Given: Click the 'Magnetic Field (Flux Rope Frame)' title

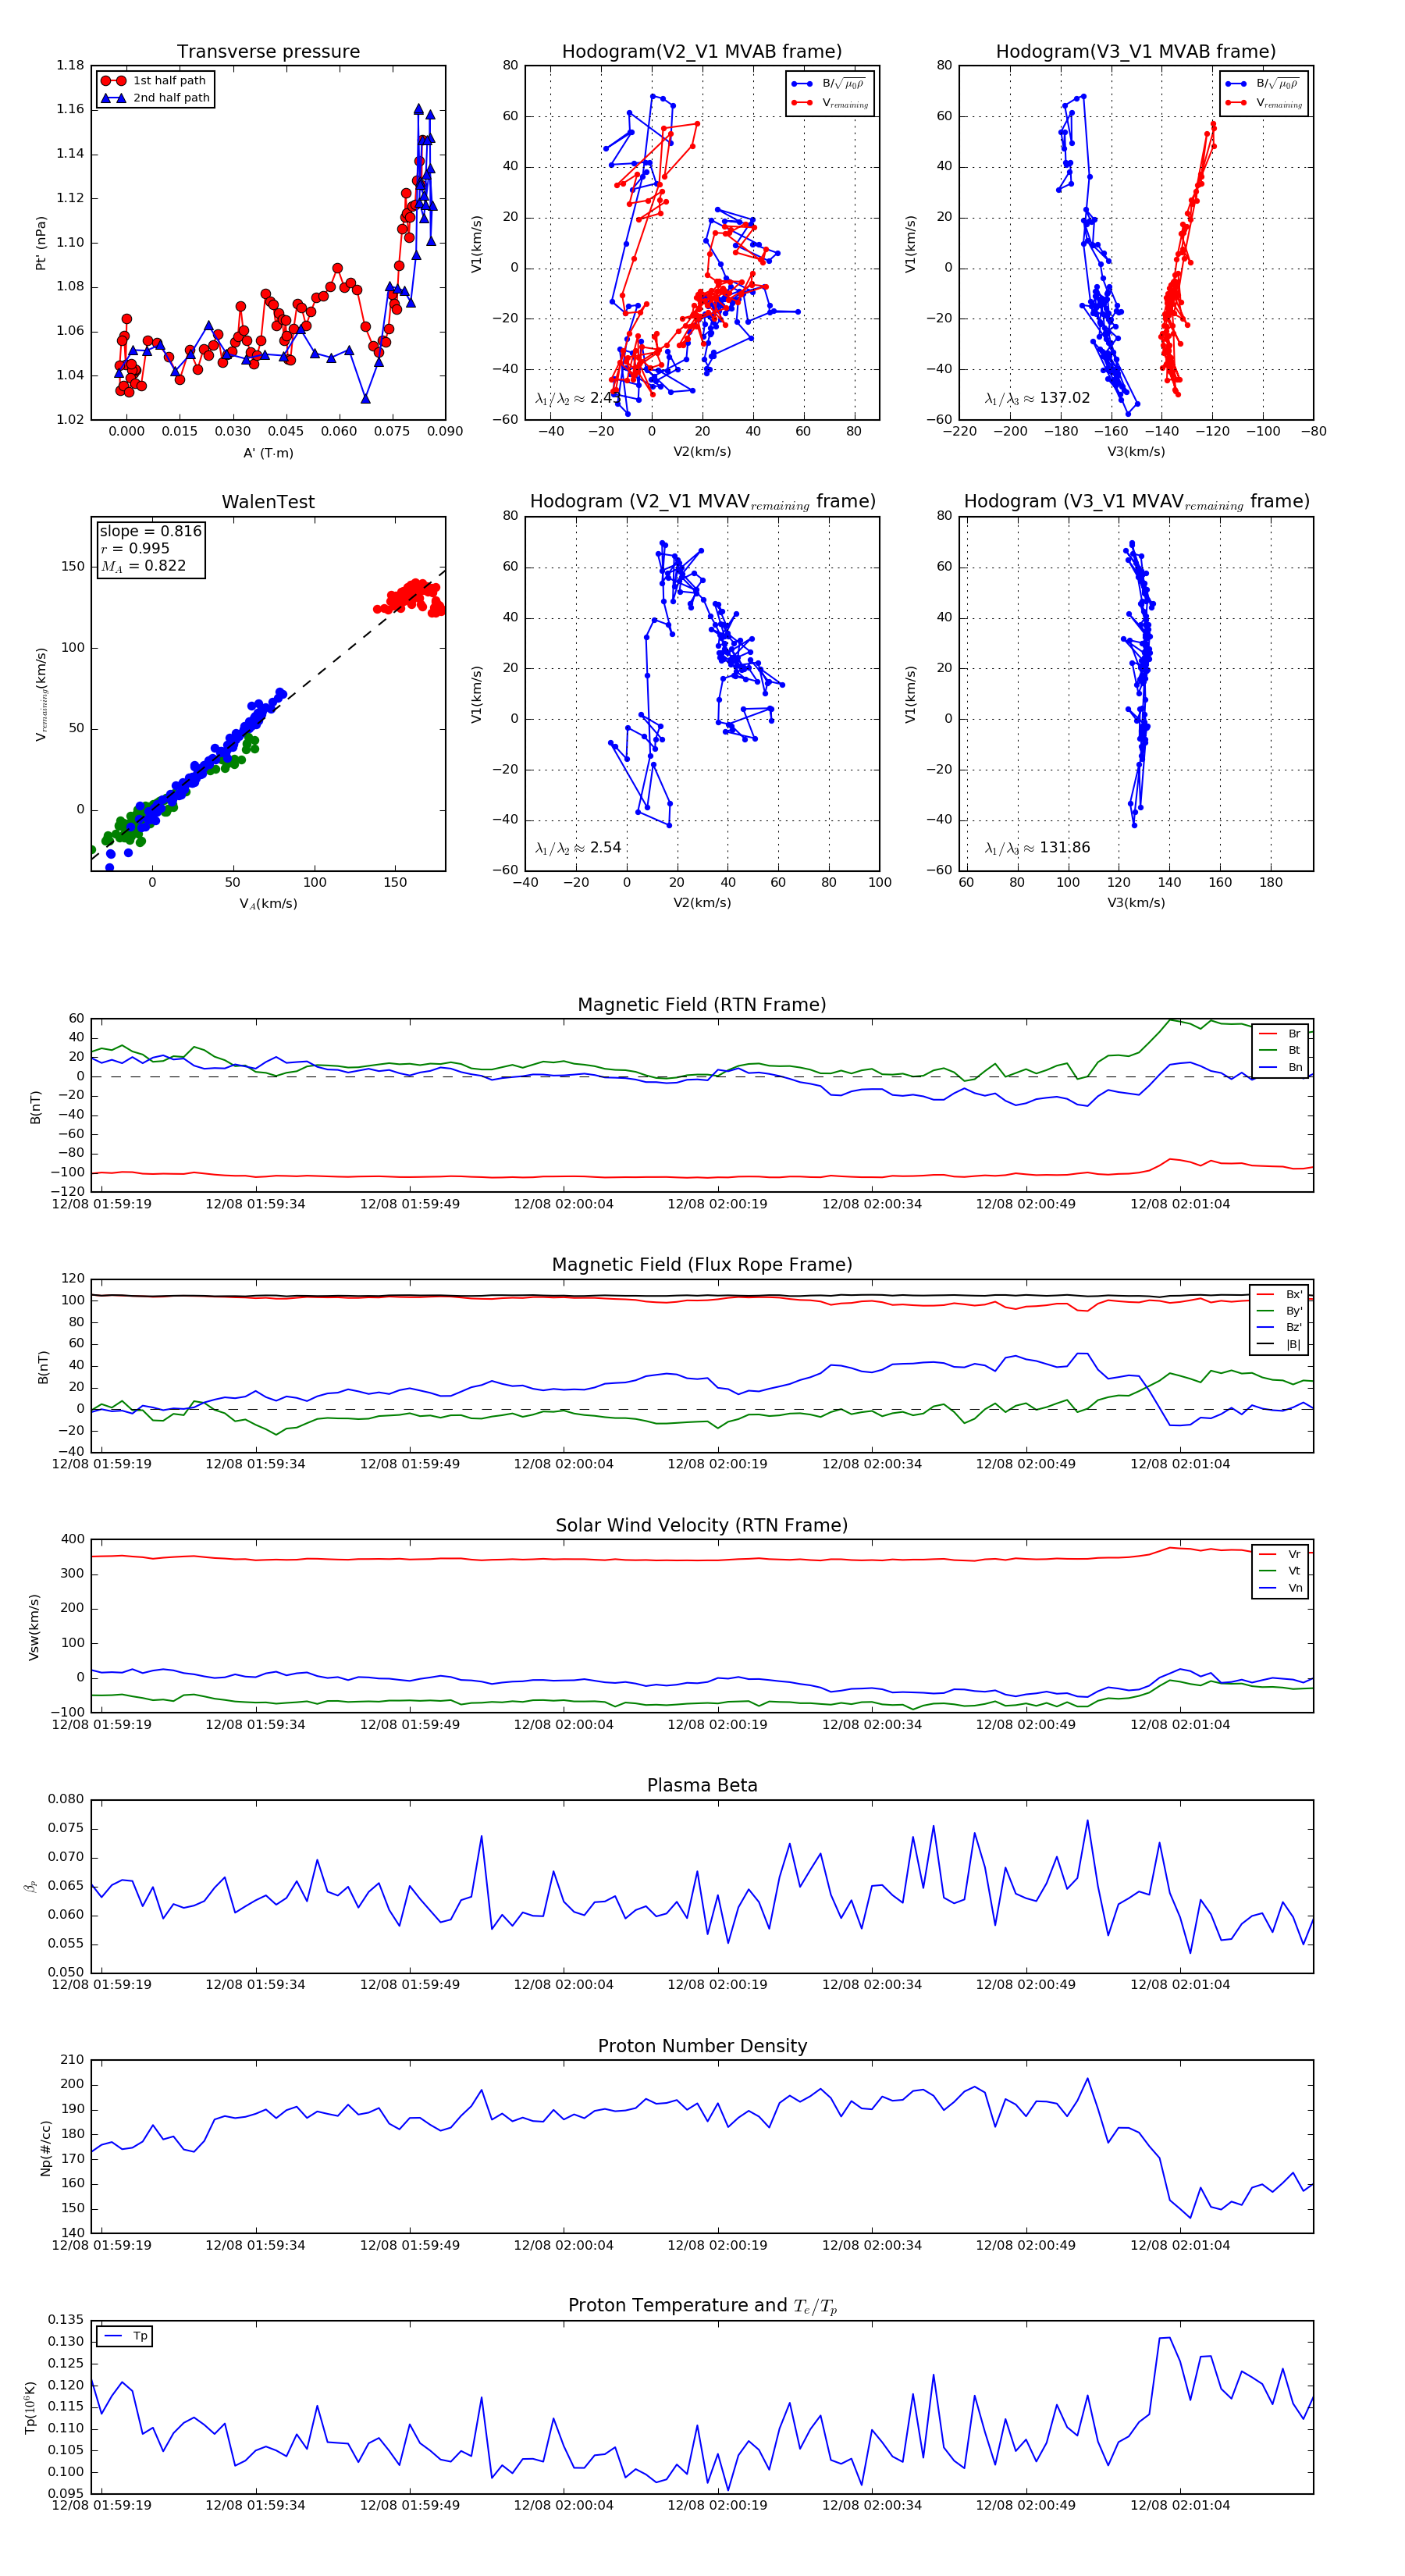Looking at the screenshot, I should [701, 1265].
